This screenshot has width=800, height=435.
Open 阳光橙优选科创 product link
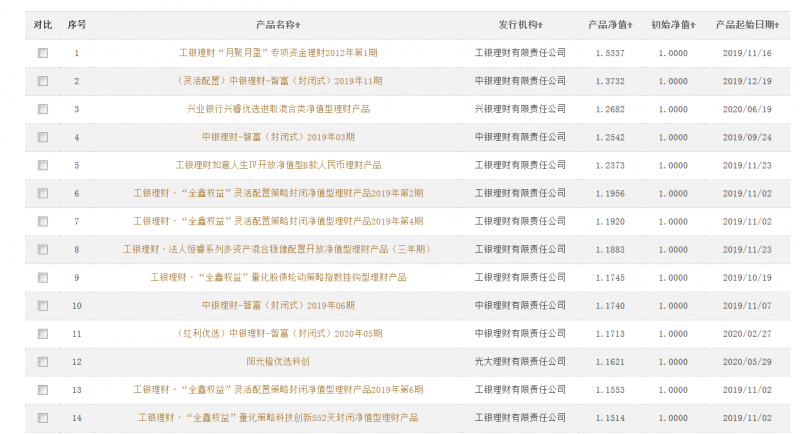(x=278, y=362)
